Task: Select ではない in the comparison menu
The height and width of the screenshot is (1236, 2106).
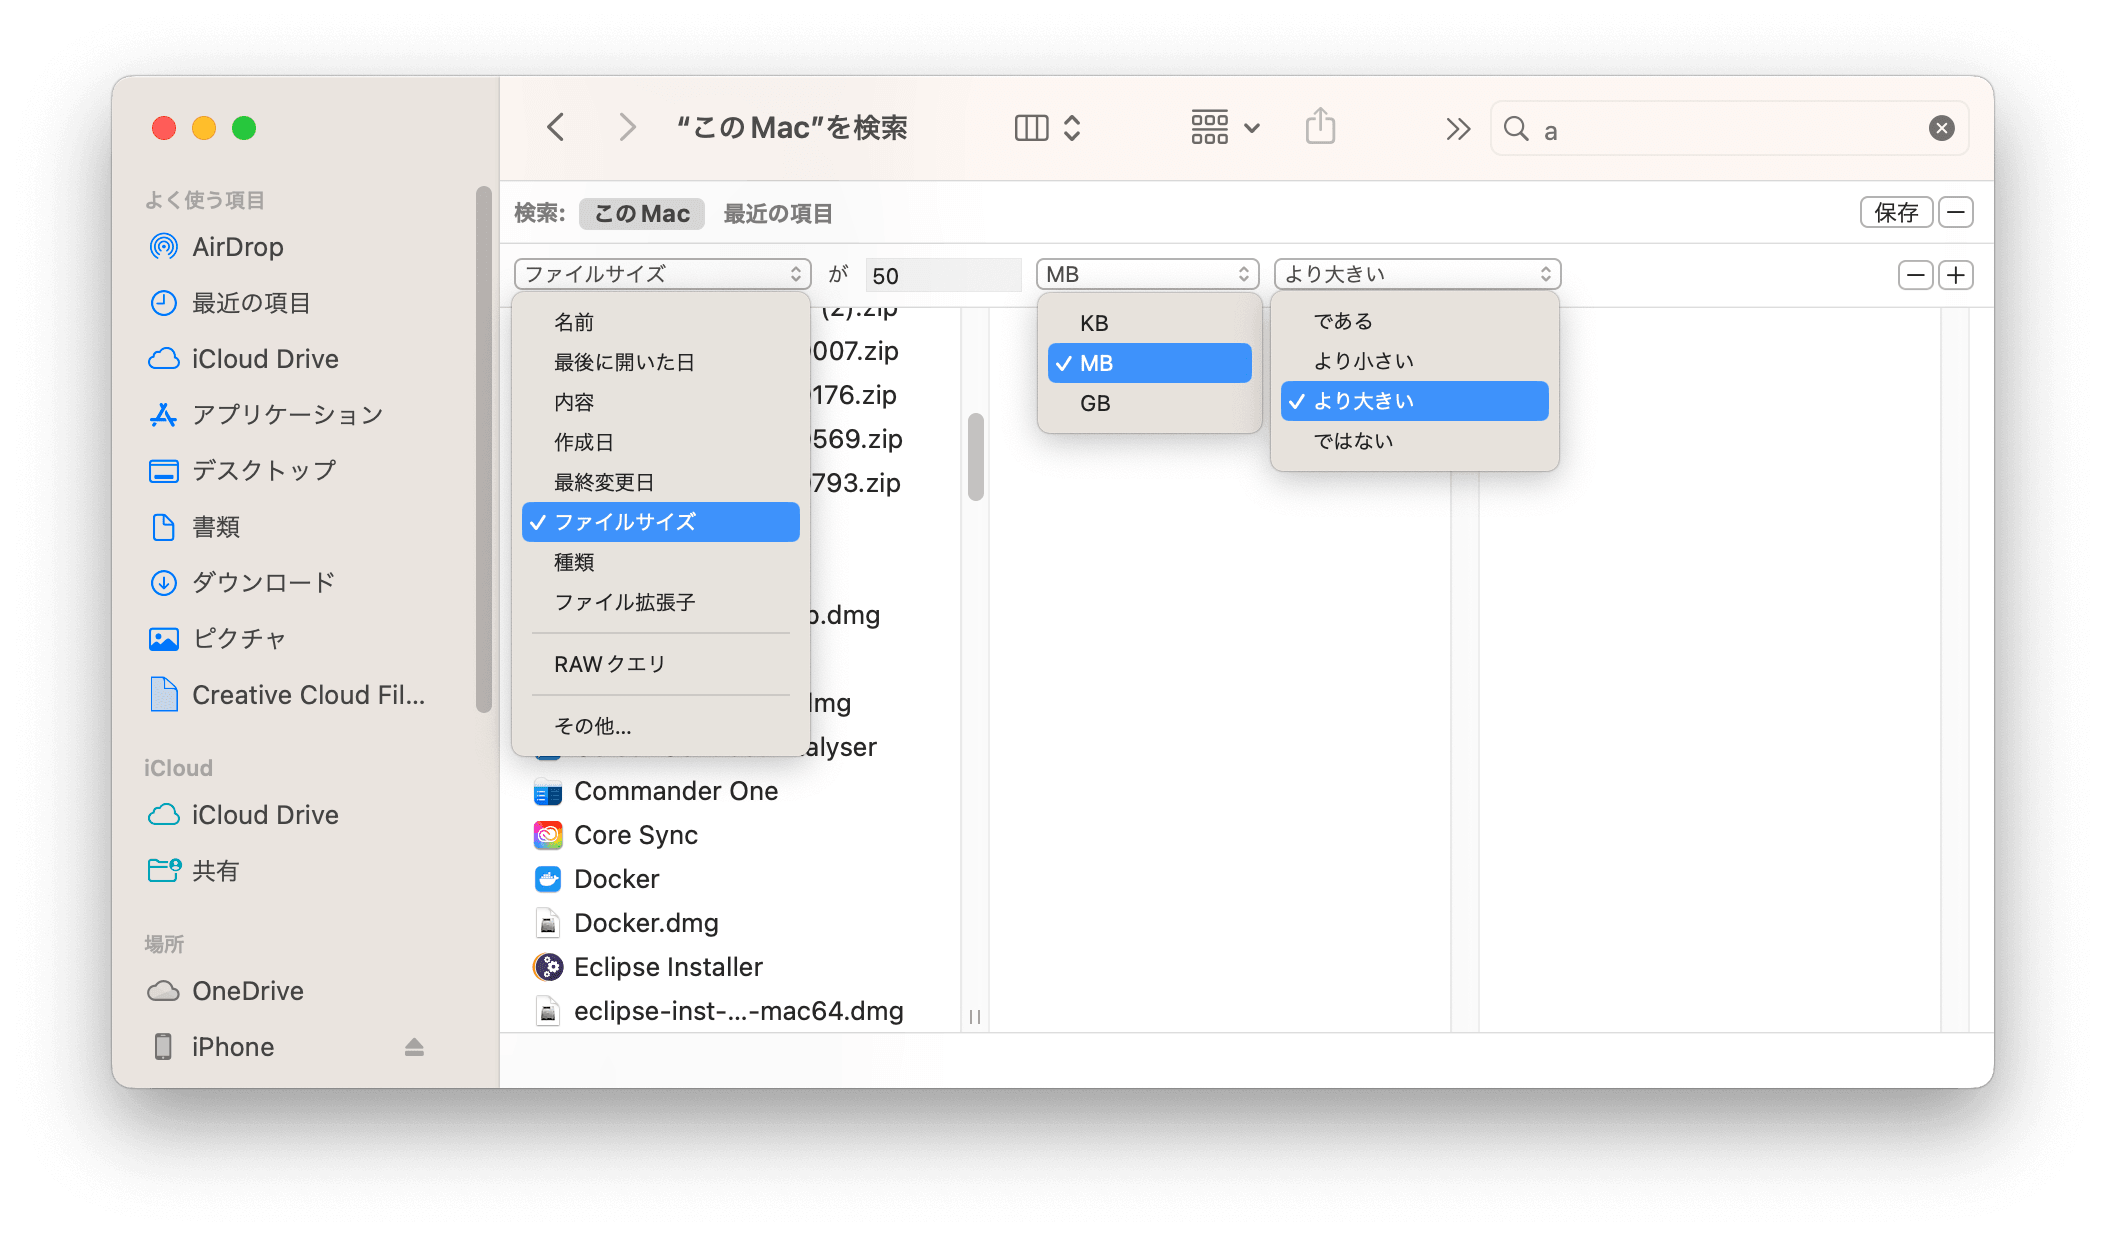Action: (x=1415, y=441)
